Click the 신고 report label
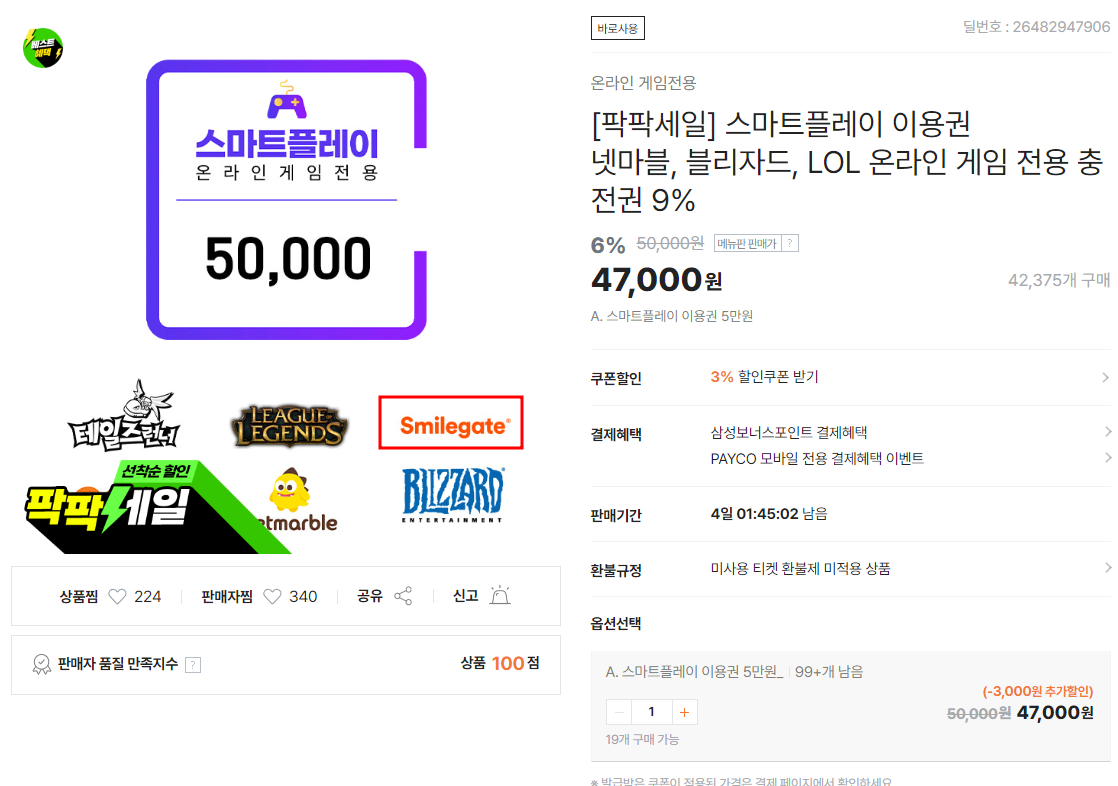 point(466,596)
